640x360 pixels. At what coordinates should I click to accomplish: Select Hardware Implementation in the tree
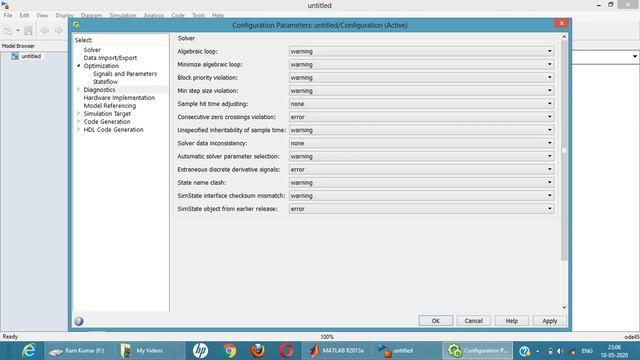pos(119,98)
